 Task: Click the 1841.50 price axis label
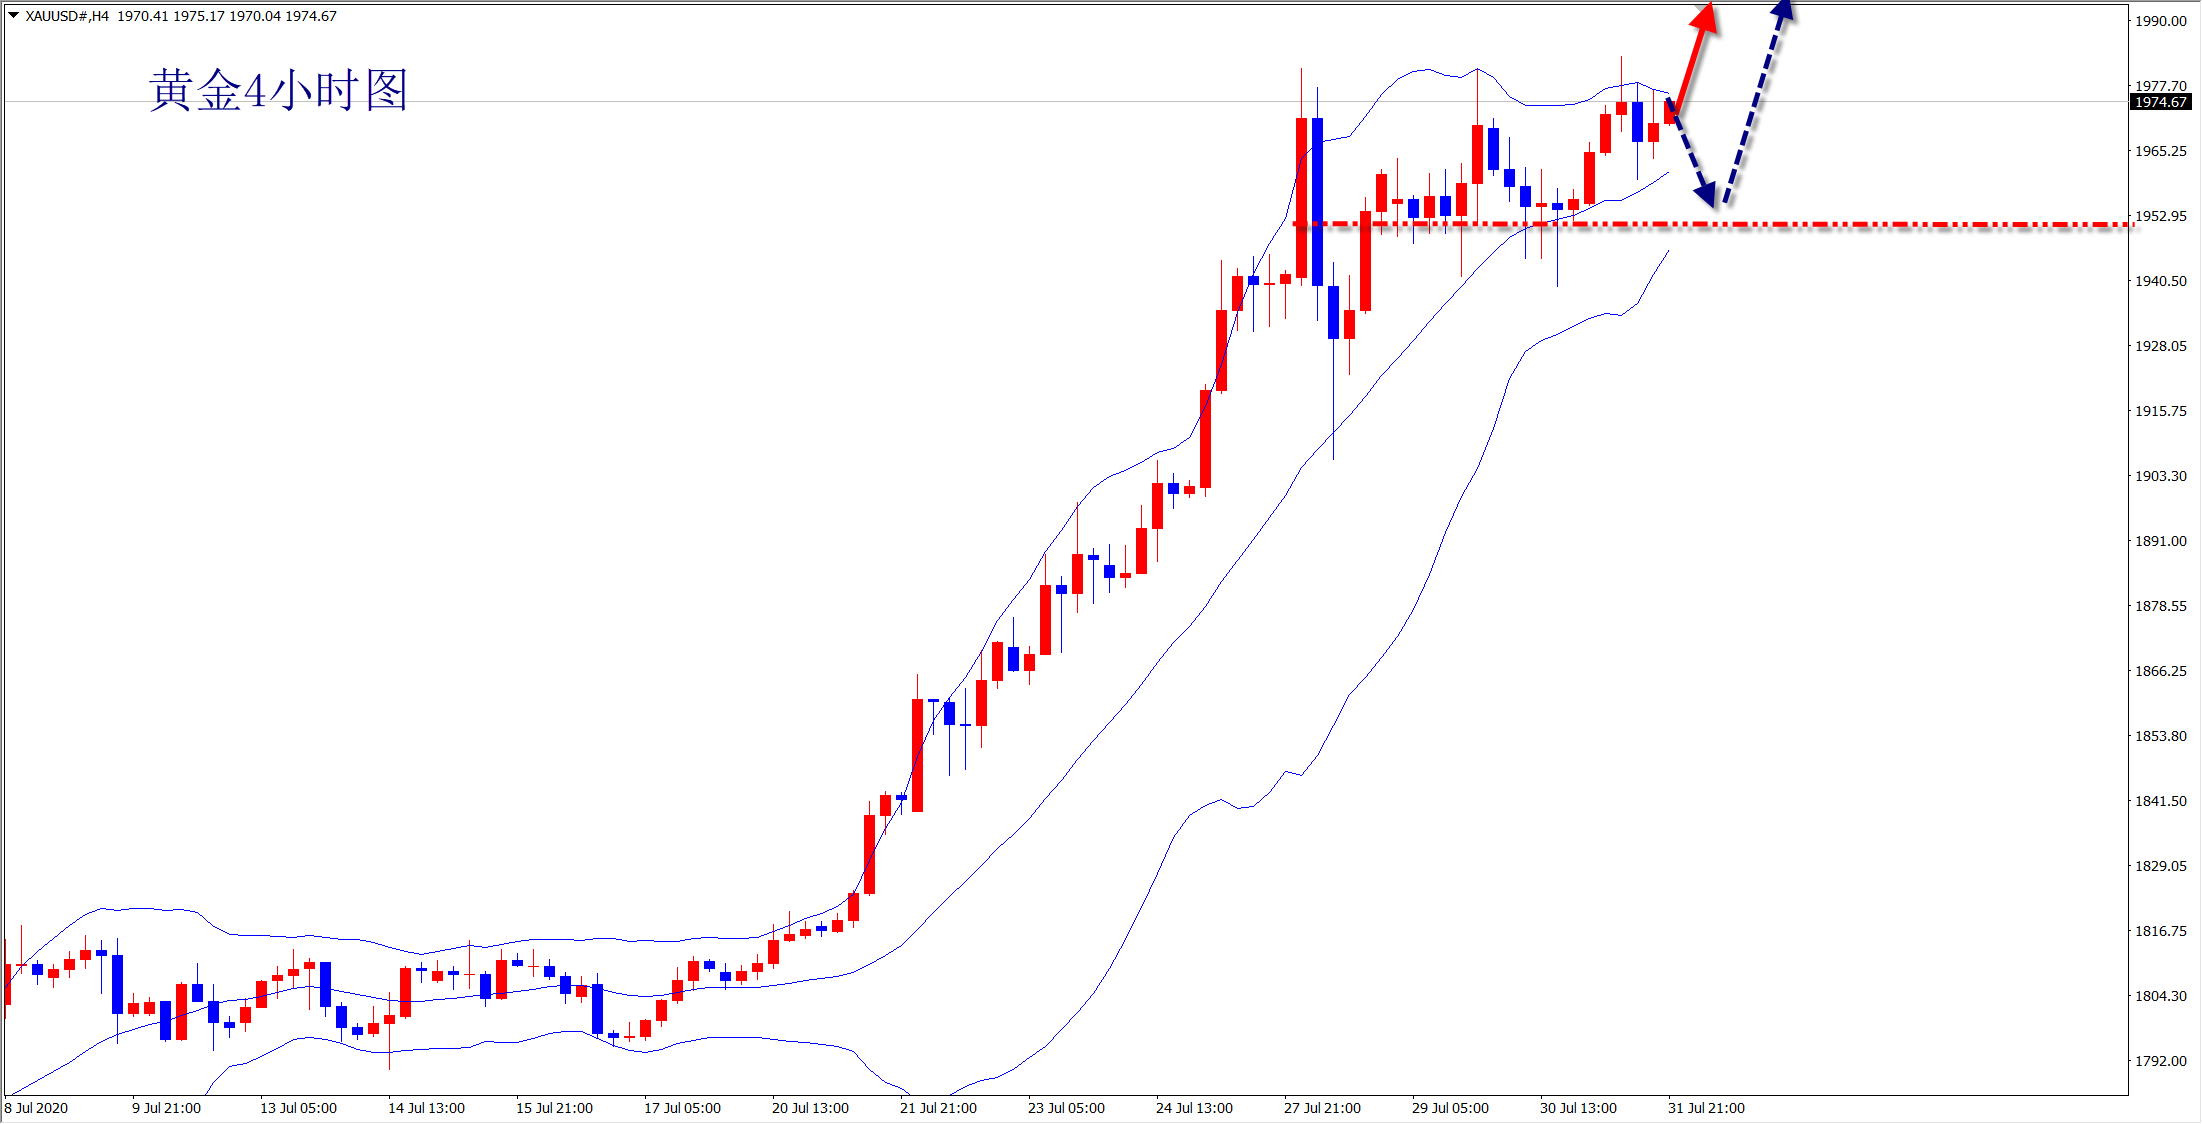click(2160, 801)
